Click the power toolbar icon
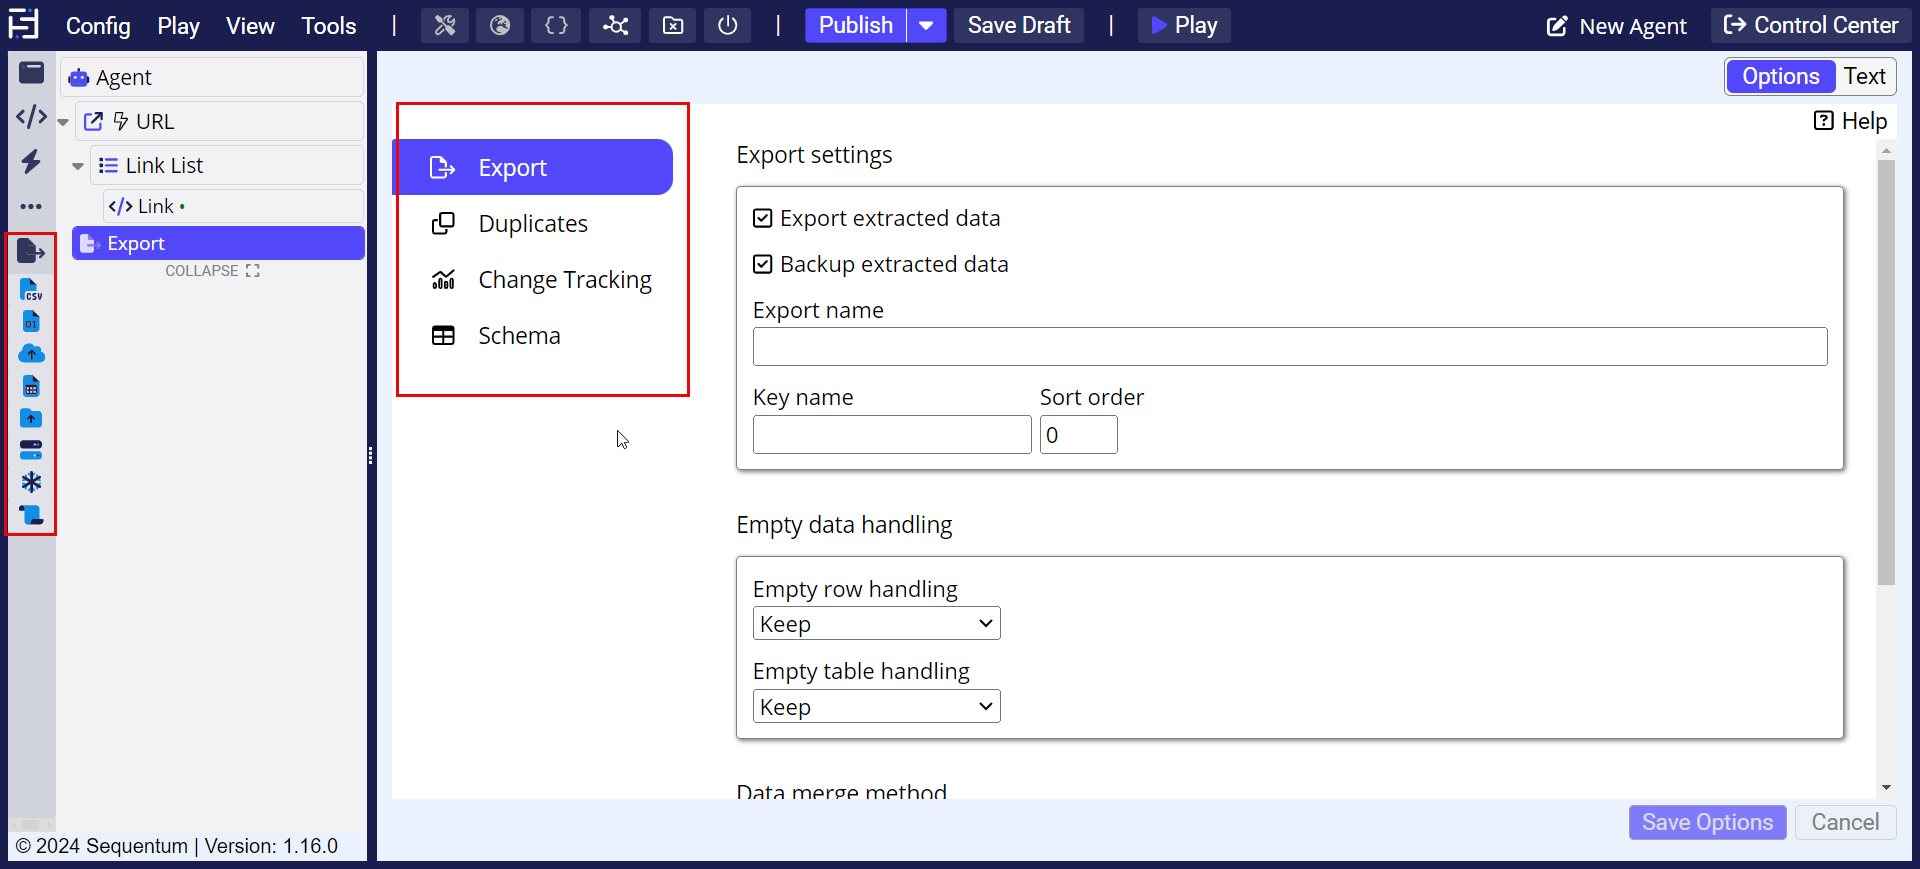 click(x=728, y=26)
